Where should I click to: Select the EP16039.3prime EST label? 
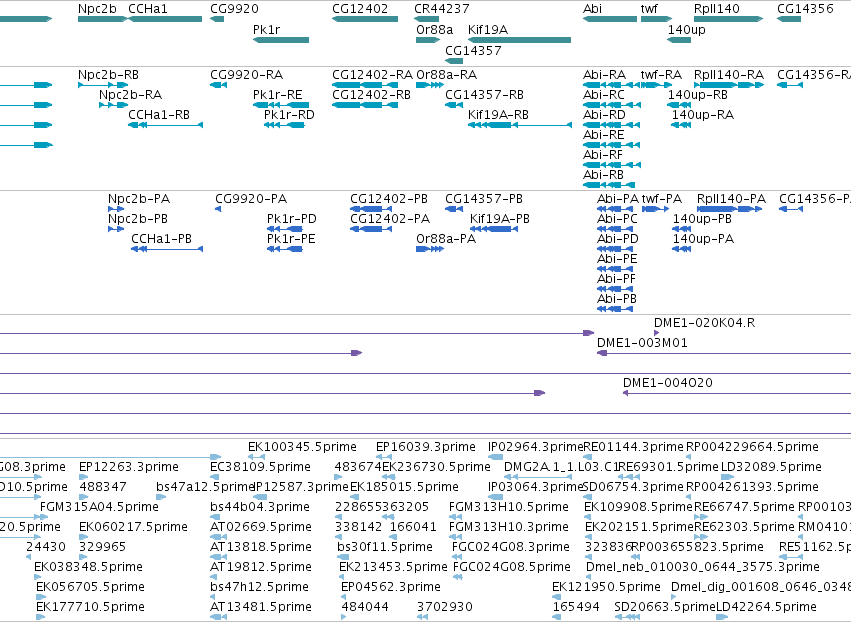tap(426, 447)
